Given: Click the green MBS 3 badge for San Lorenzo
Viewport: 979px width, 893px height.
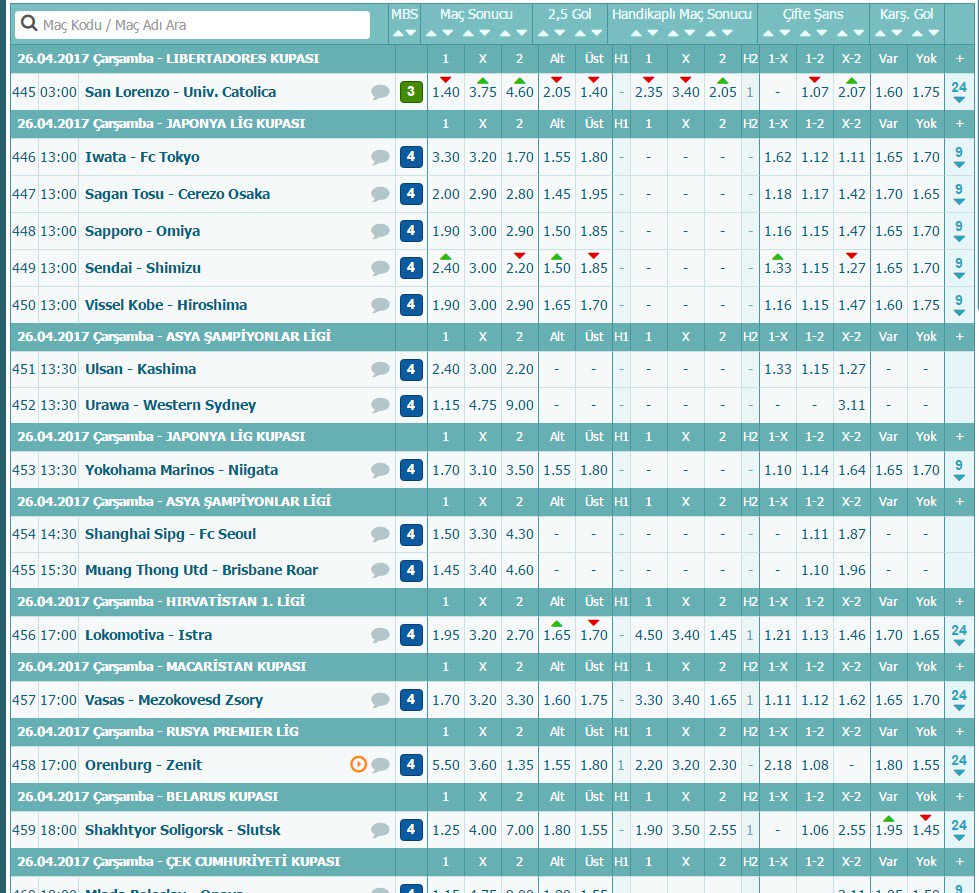Looking at the screenshot, I should (x=411, y=92).
